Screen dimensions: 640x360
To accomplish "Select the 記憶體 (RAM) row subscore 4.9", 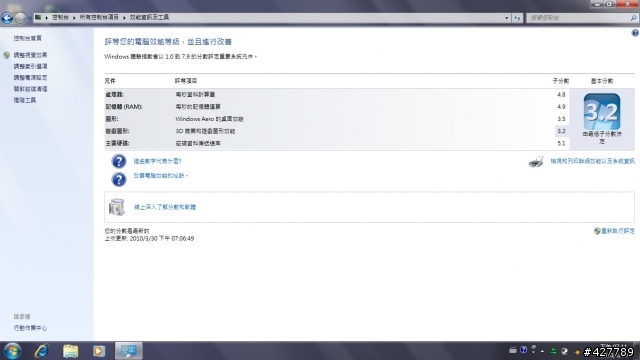I will pyautogui.click(x=561, y=107).
